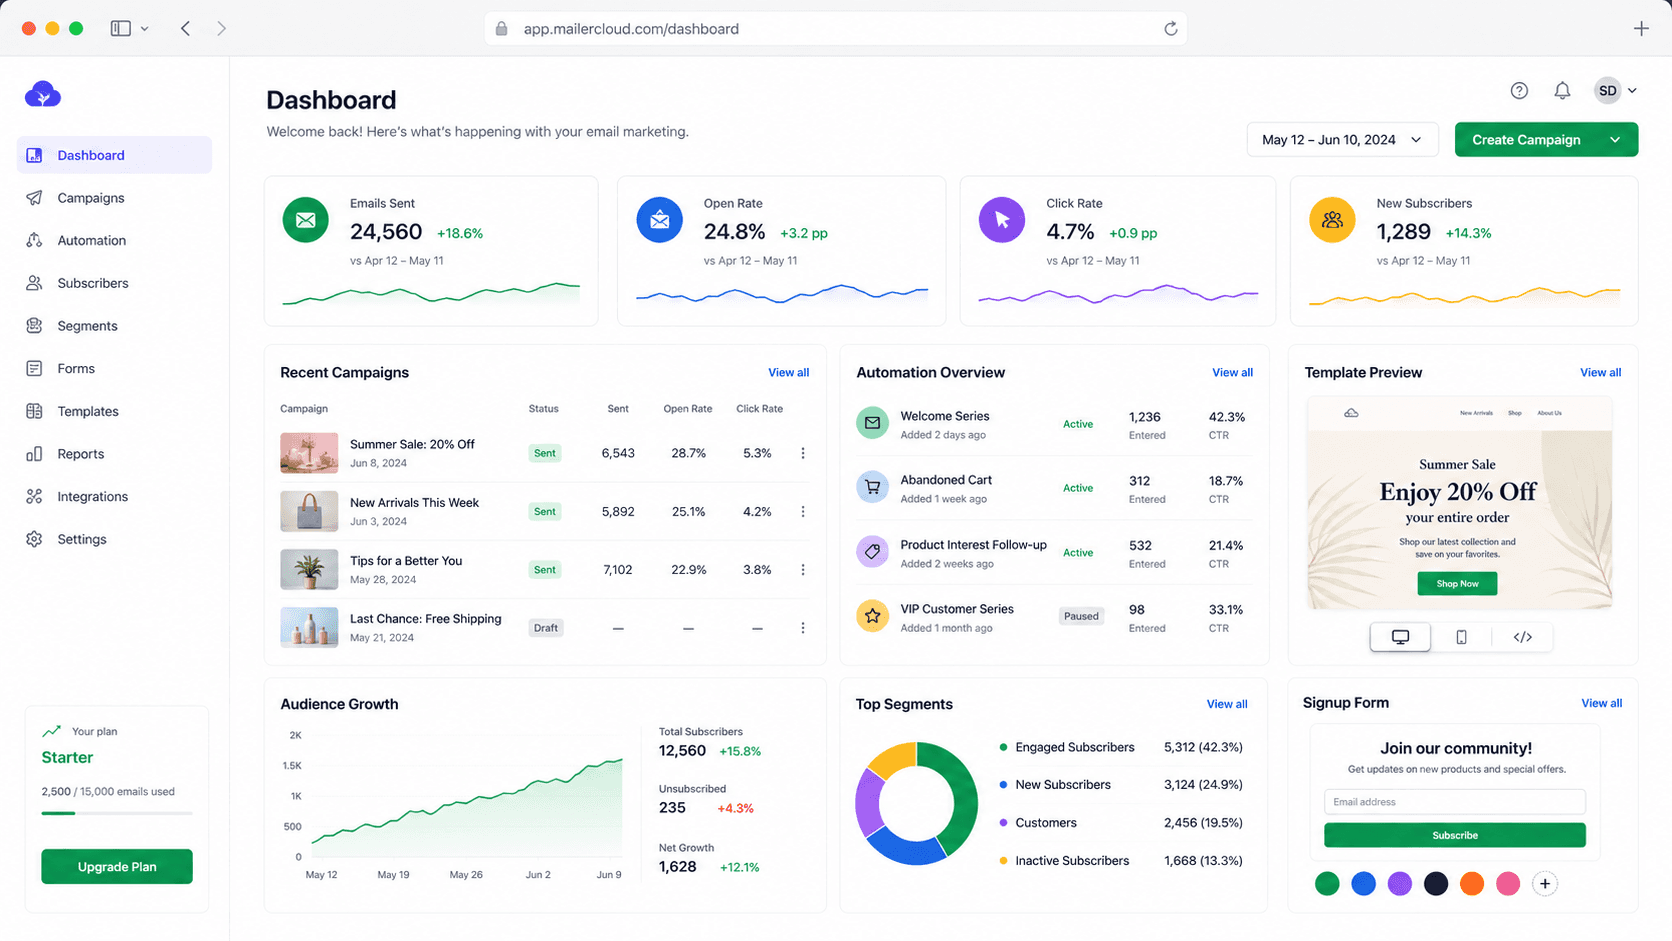Click the Click Rate cursor icon
The image size is (1672, 941).
1002,220
